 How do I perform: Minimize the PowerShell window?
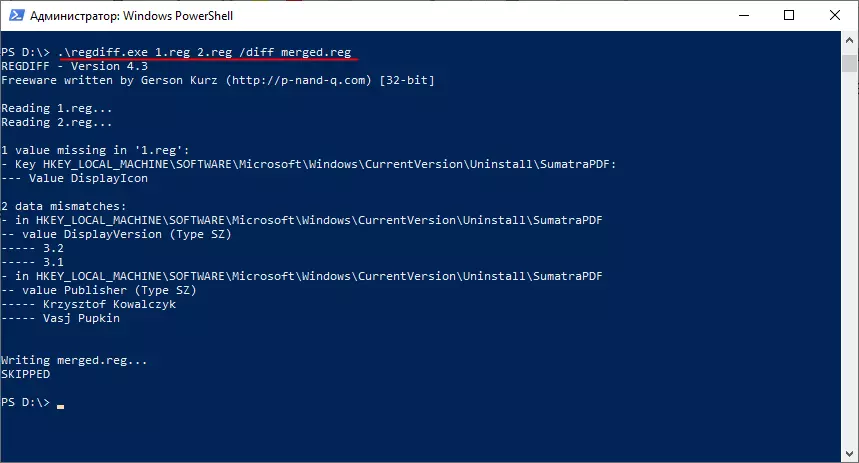click(745, 15)
